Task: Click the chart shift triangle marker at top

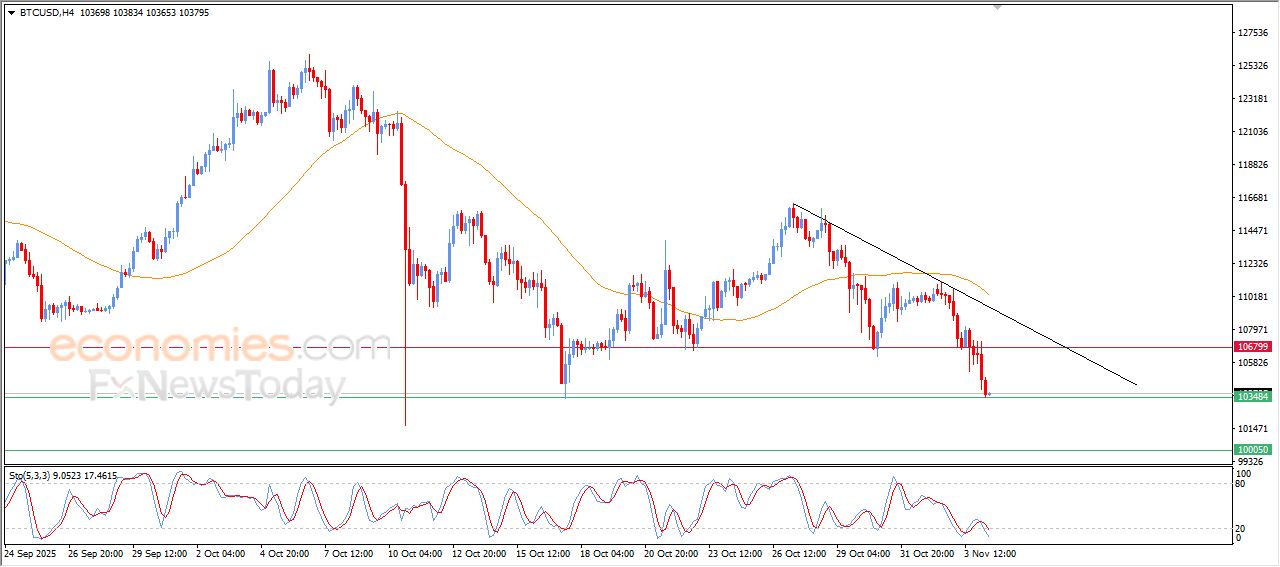Action: click(996, 7)
